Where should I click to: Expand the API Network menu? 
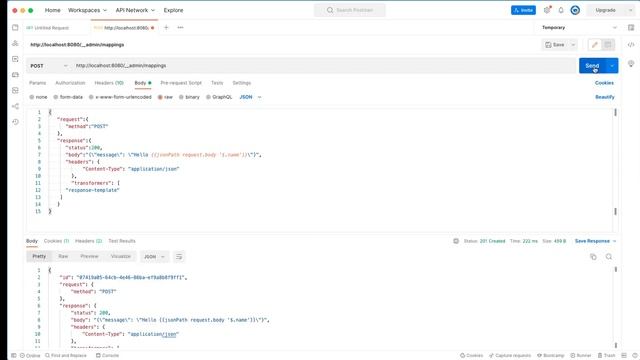tap(135, 10)
